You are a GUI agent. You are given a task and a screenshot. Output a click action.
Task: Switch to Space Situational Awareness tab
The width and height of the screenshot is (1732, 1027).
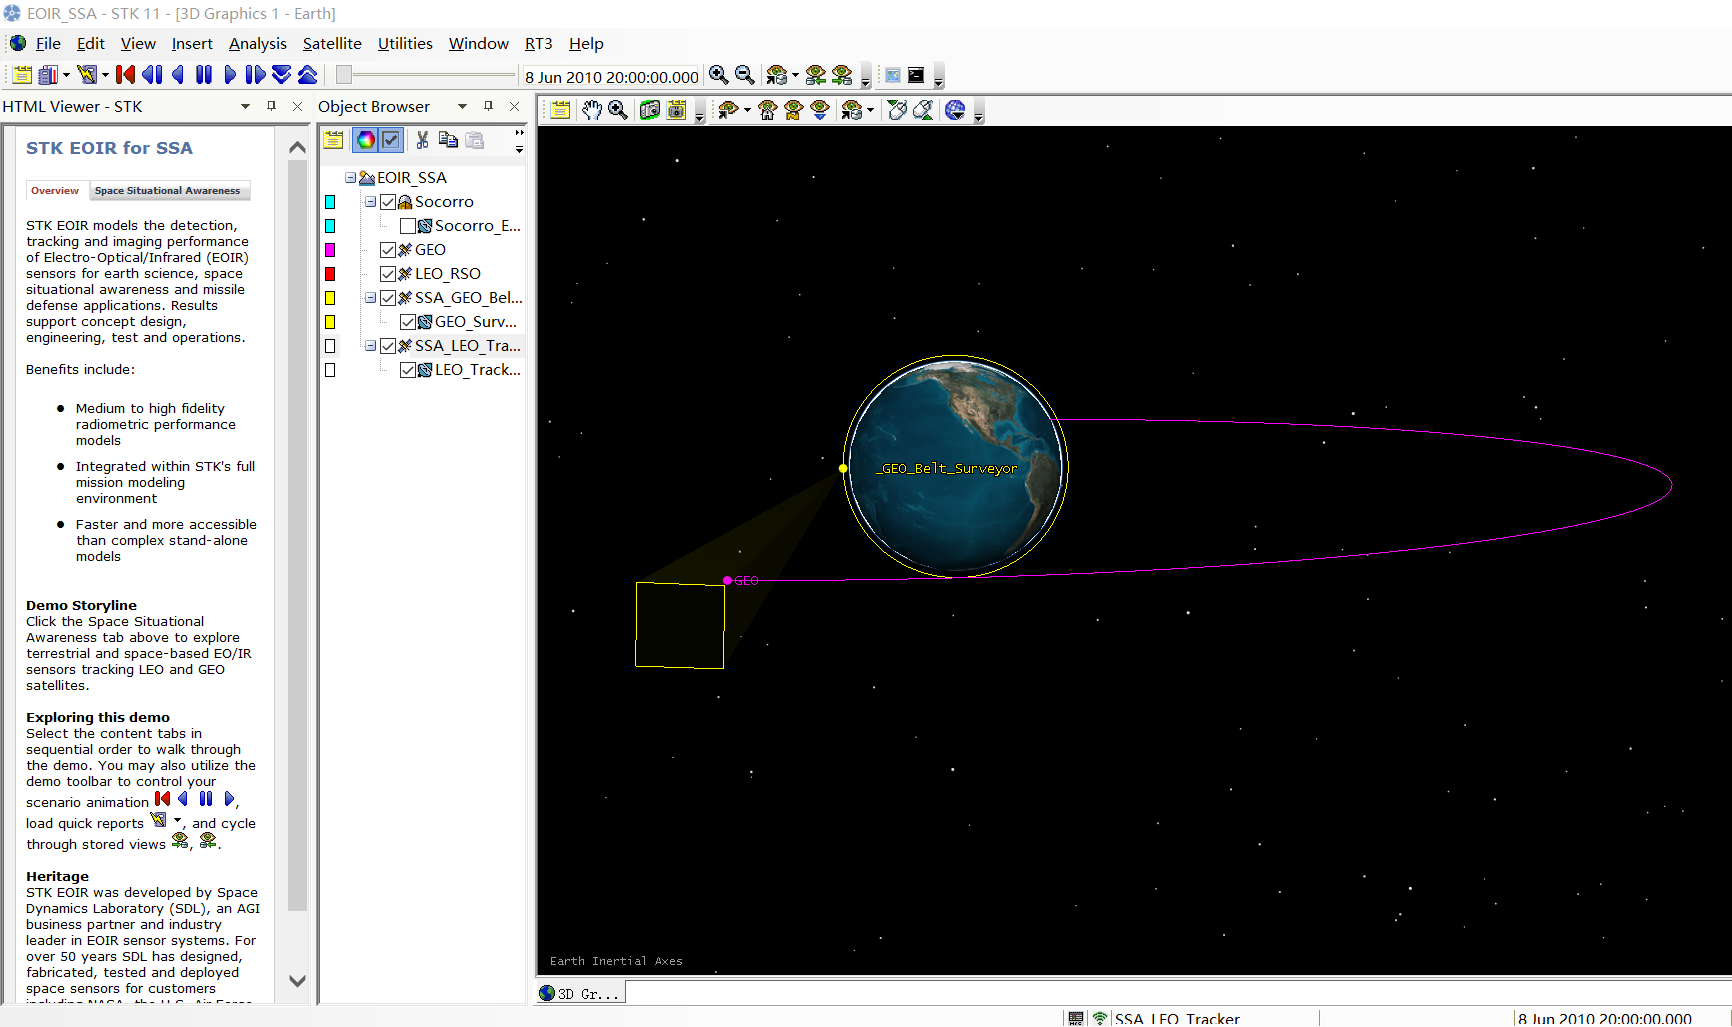(168, 191)
